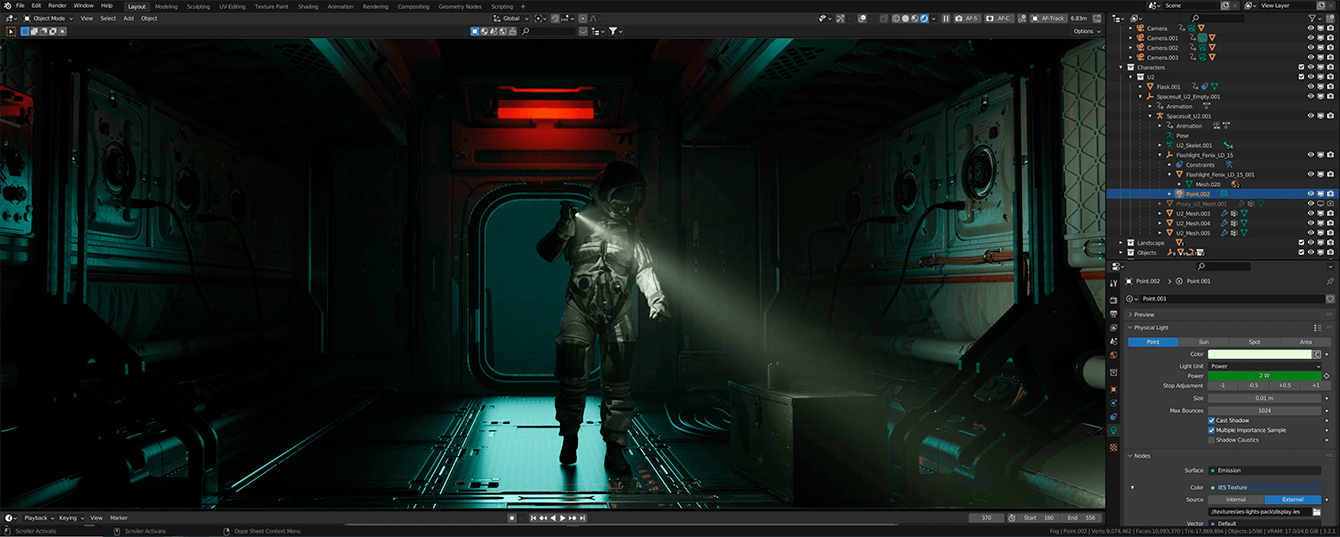The width and height of the screenshot is (1340, 537).
Task: Open the Light Unit dropdown
Action: (x=1264, y=366)
